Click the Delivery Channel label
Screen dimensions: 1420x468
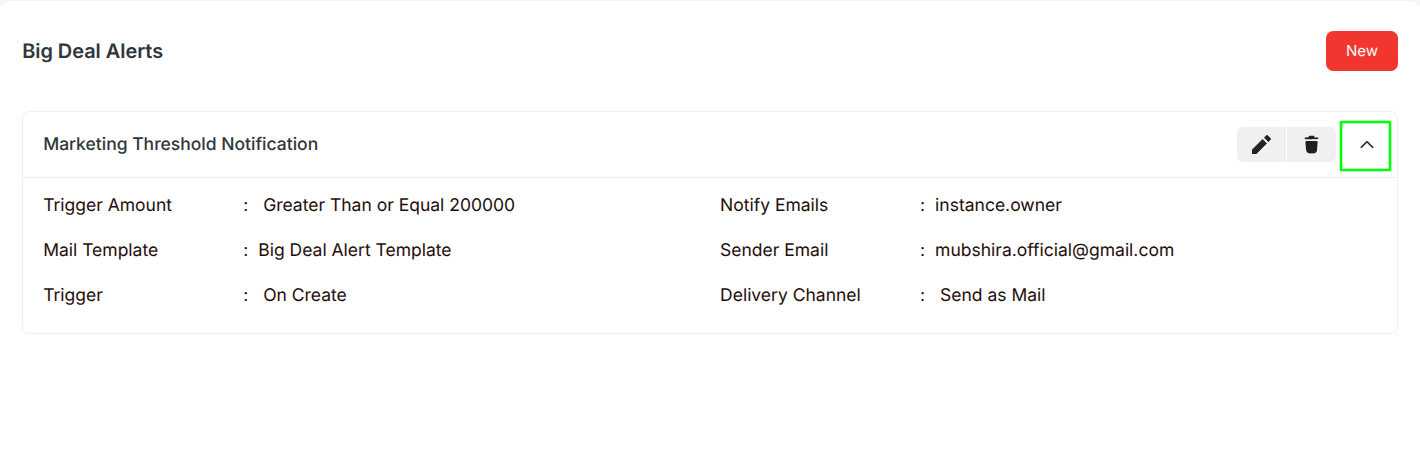tap(790, 295)
